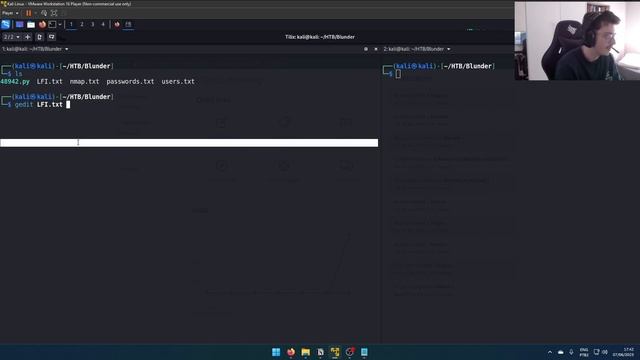Click users.txt in the ls output

tap(178, 82)
